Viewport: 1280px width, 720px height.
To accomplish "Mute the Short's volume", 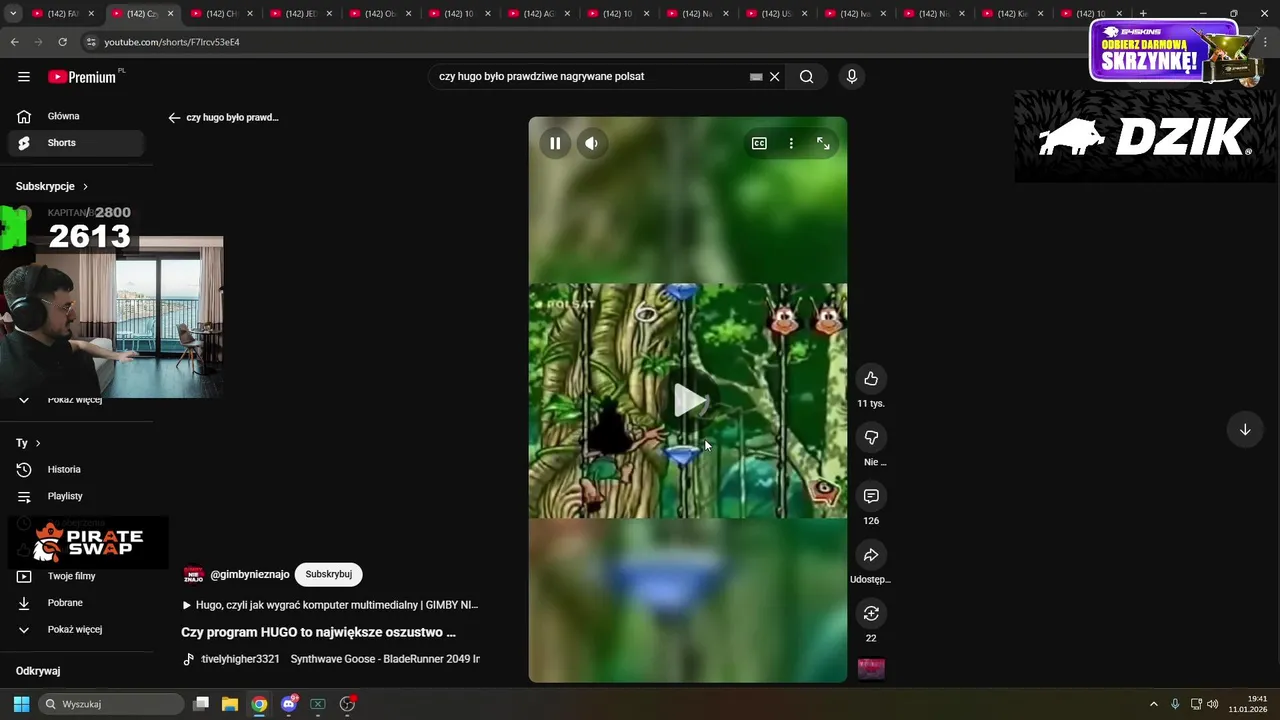I will pos(591,143).
